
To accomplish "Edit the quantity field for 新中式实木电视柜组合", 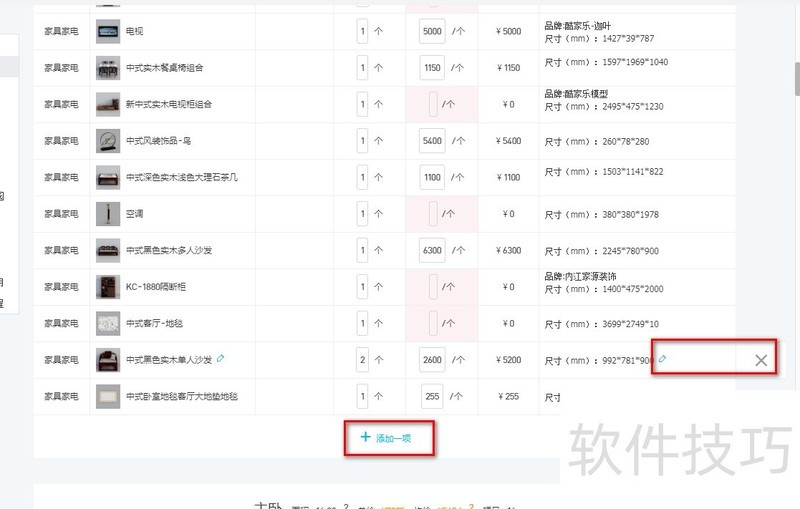I will (362, 105).
